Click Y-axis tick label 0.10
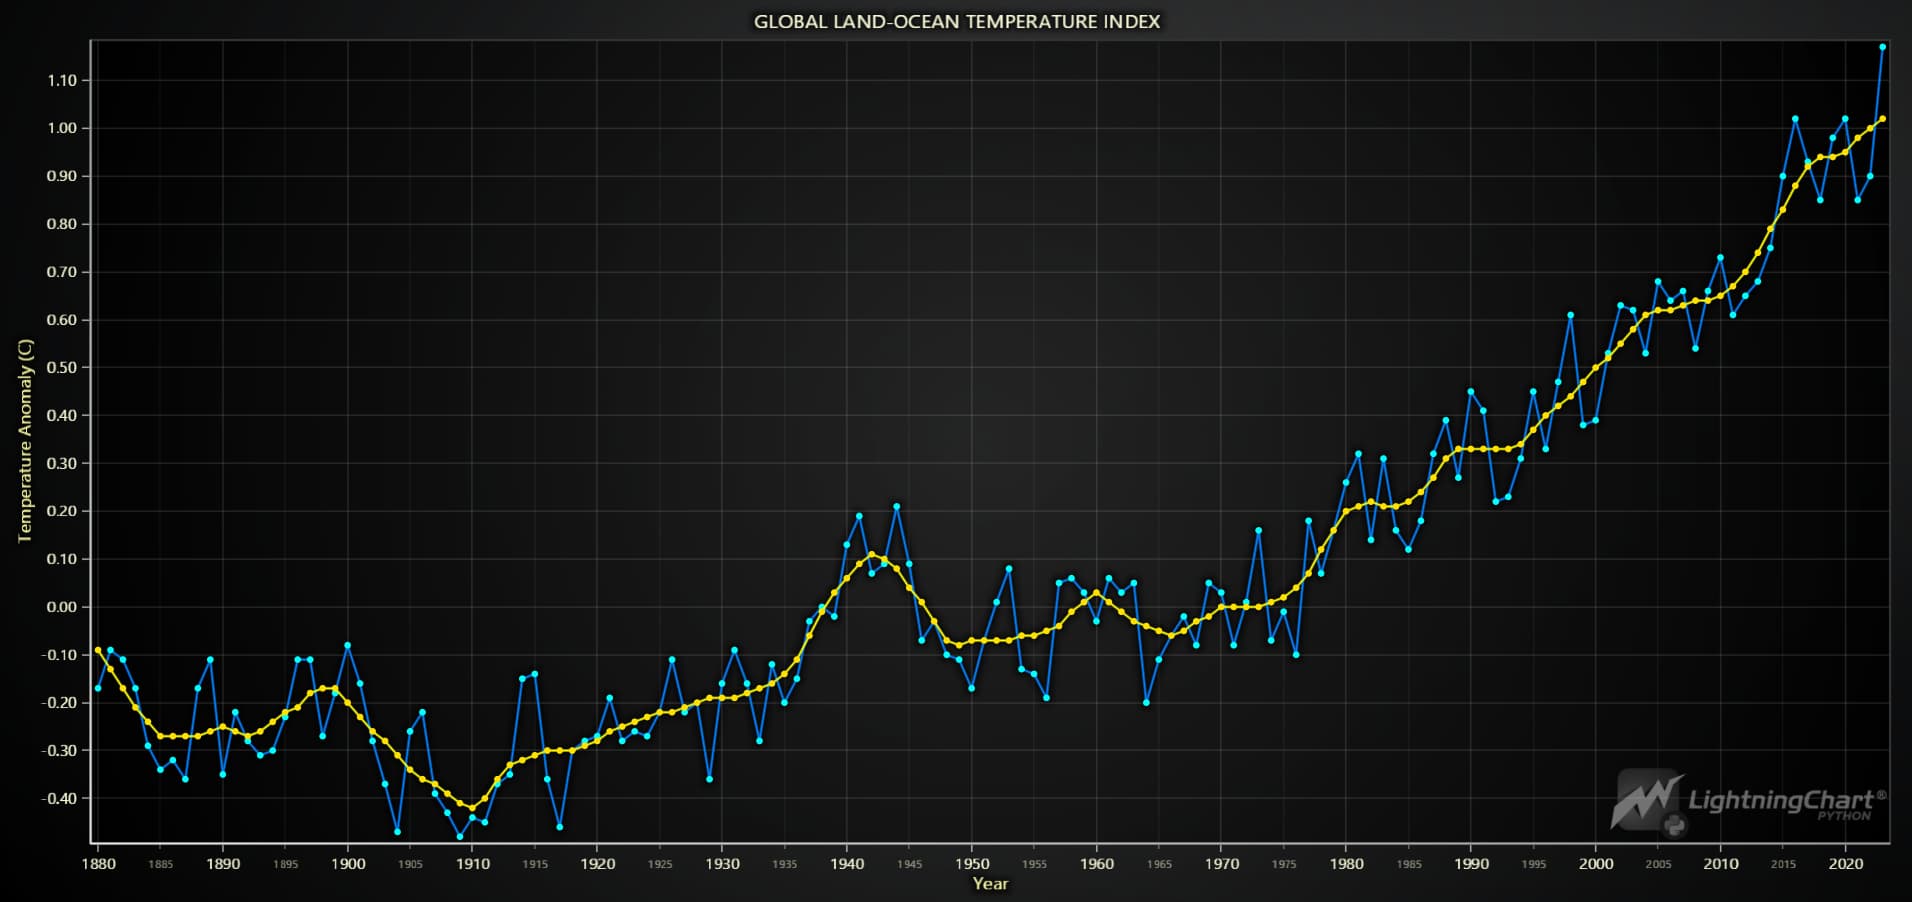This screenshot has width=1912, height=902. coord(62,560)
